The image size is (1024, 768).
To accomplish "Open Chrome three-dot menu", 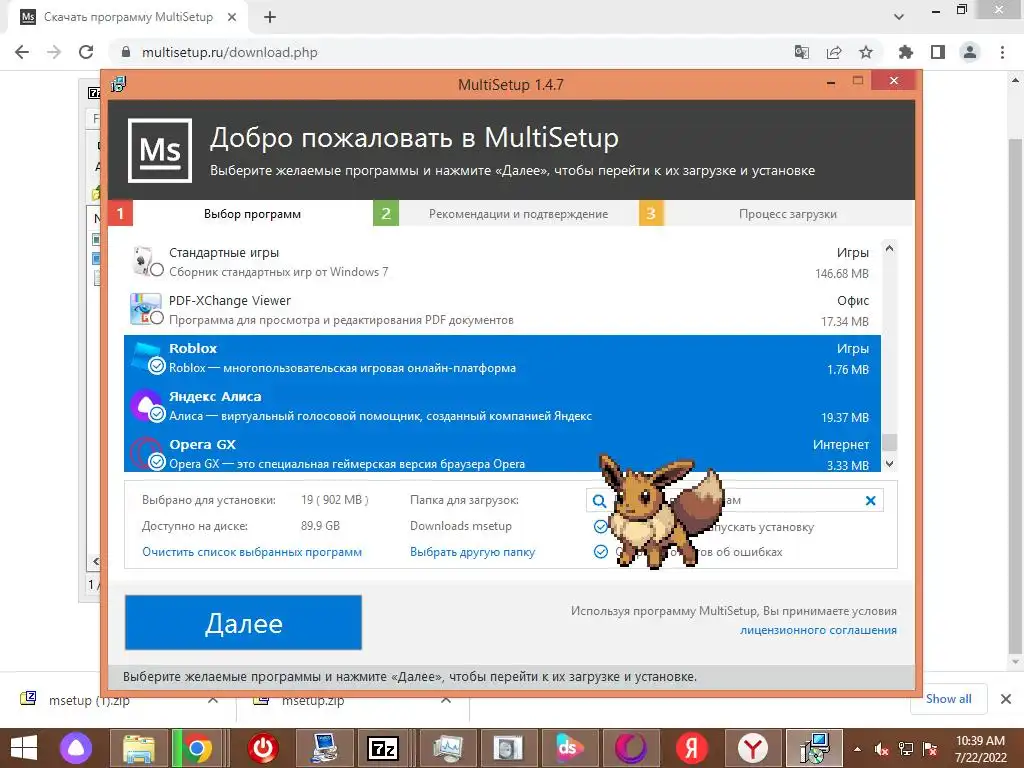I will click(x=1002, y=52).
